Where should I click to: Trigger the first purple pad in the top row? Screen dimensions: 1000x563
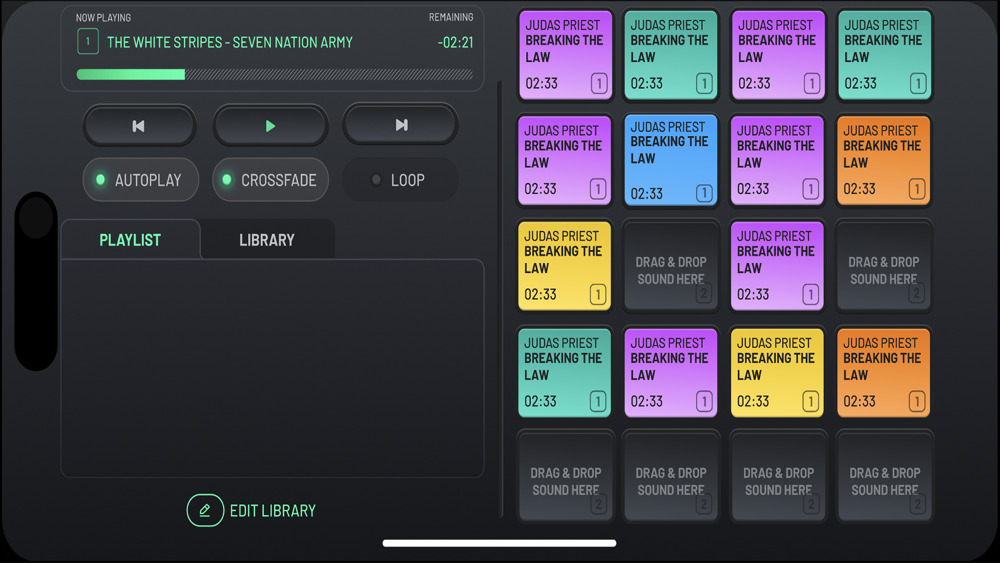(566, 55)
